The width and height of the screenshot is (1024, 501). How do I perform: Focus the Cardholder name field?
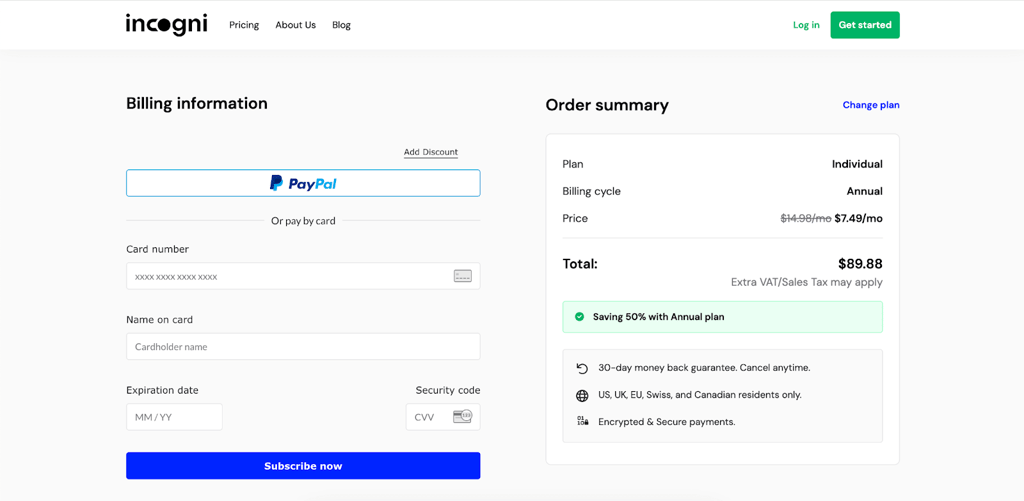[303, 347]
